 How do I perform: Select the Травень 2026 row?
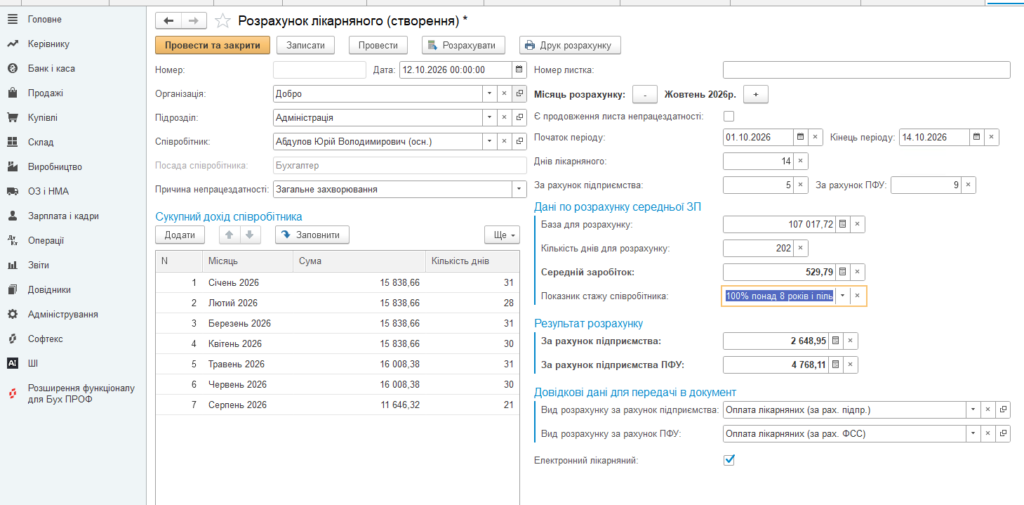coord(337,364)
